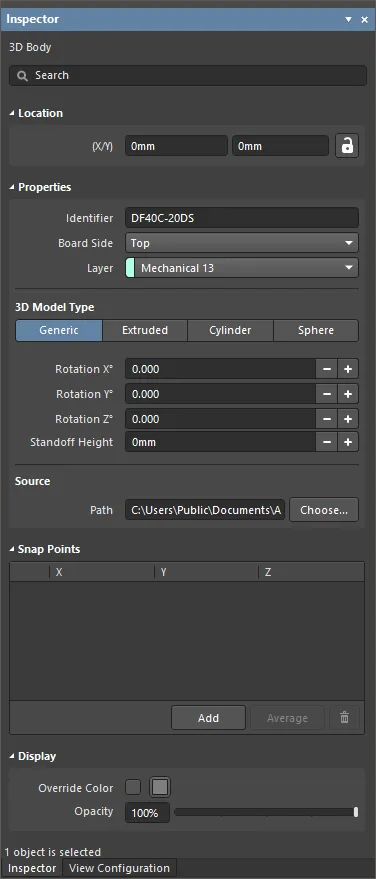Screen dimensions: 376x879
Task: Select Sphere 3D model type
Action: [x=316, y=330]
